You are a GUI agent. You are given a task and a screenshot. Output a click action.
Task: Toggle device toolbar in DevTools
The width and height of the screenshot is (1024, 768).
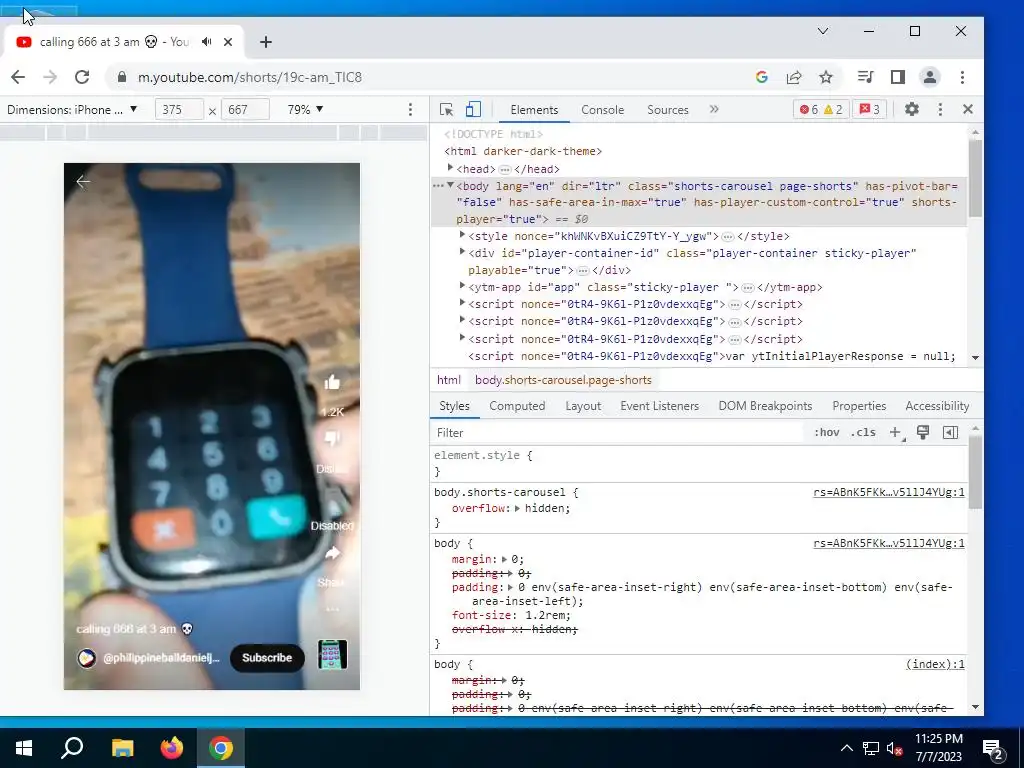[x=473, y=110]
